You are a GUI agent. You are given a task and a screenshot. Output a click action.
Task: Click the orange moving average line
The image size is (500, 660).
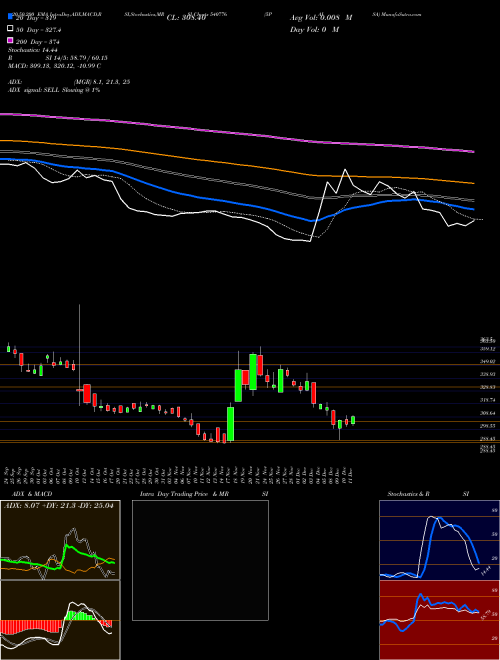[236, 163]
